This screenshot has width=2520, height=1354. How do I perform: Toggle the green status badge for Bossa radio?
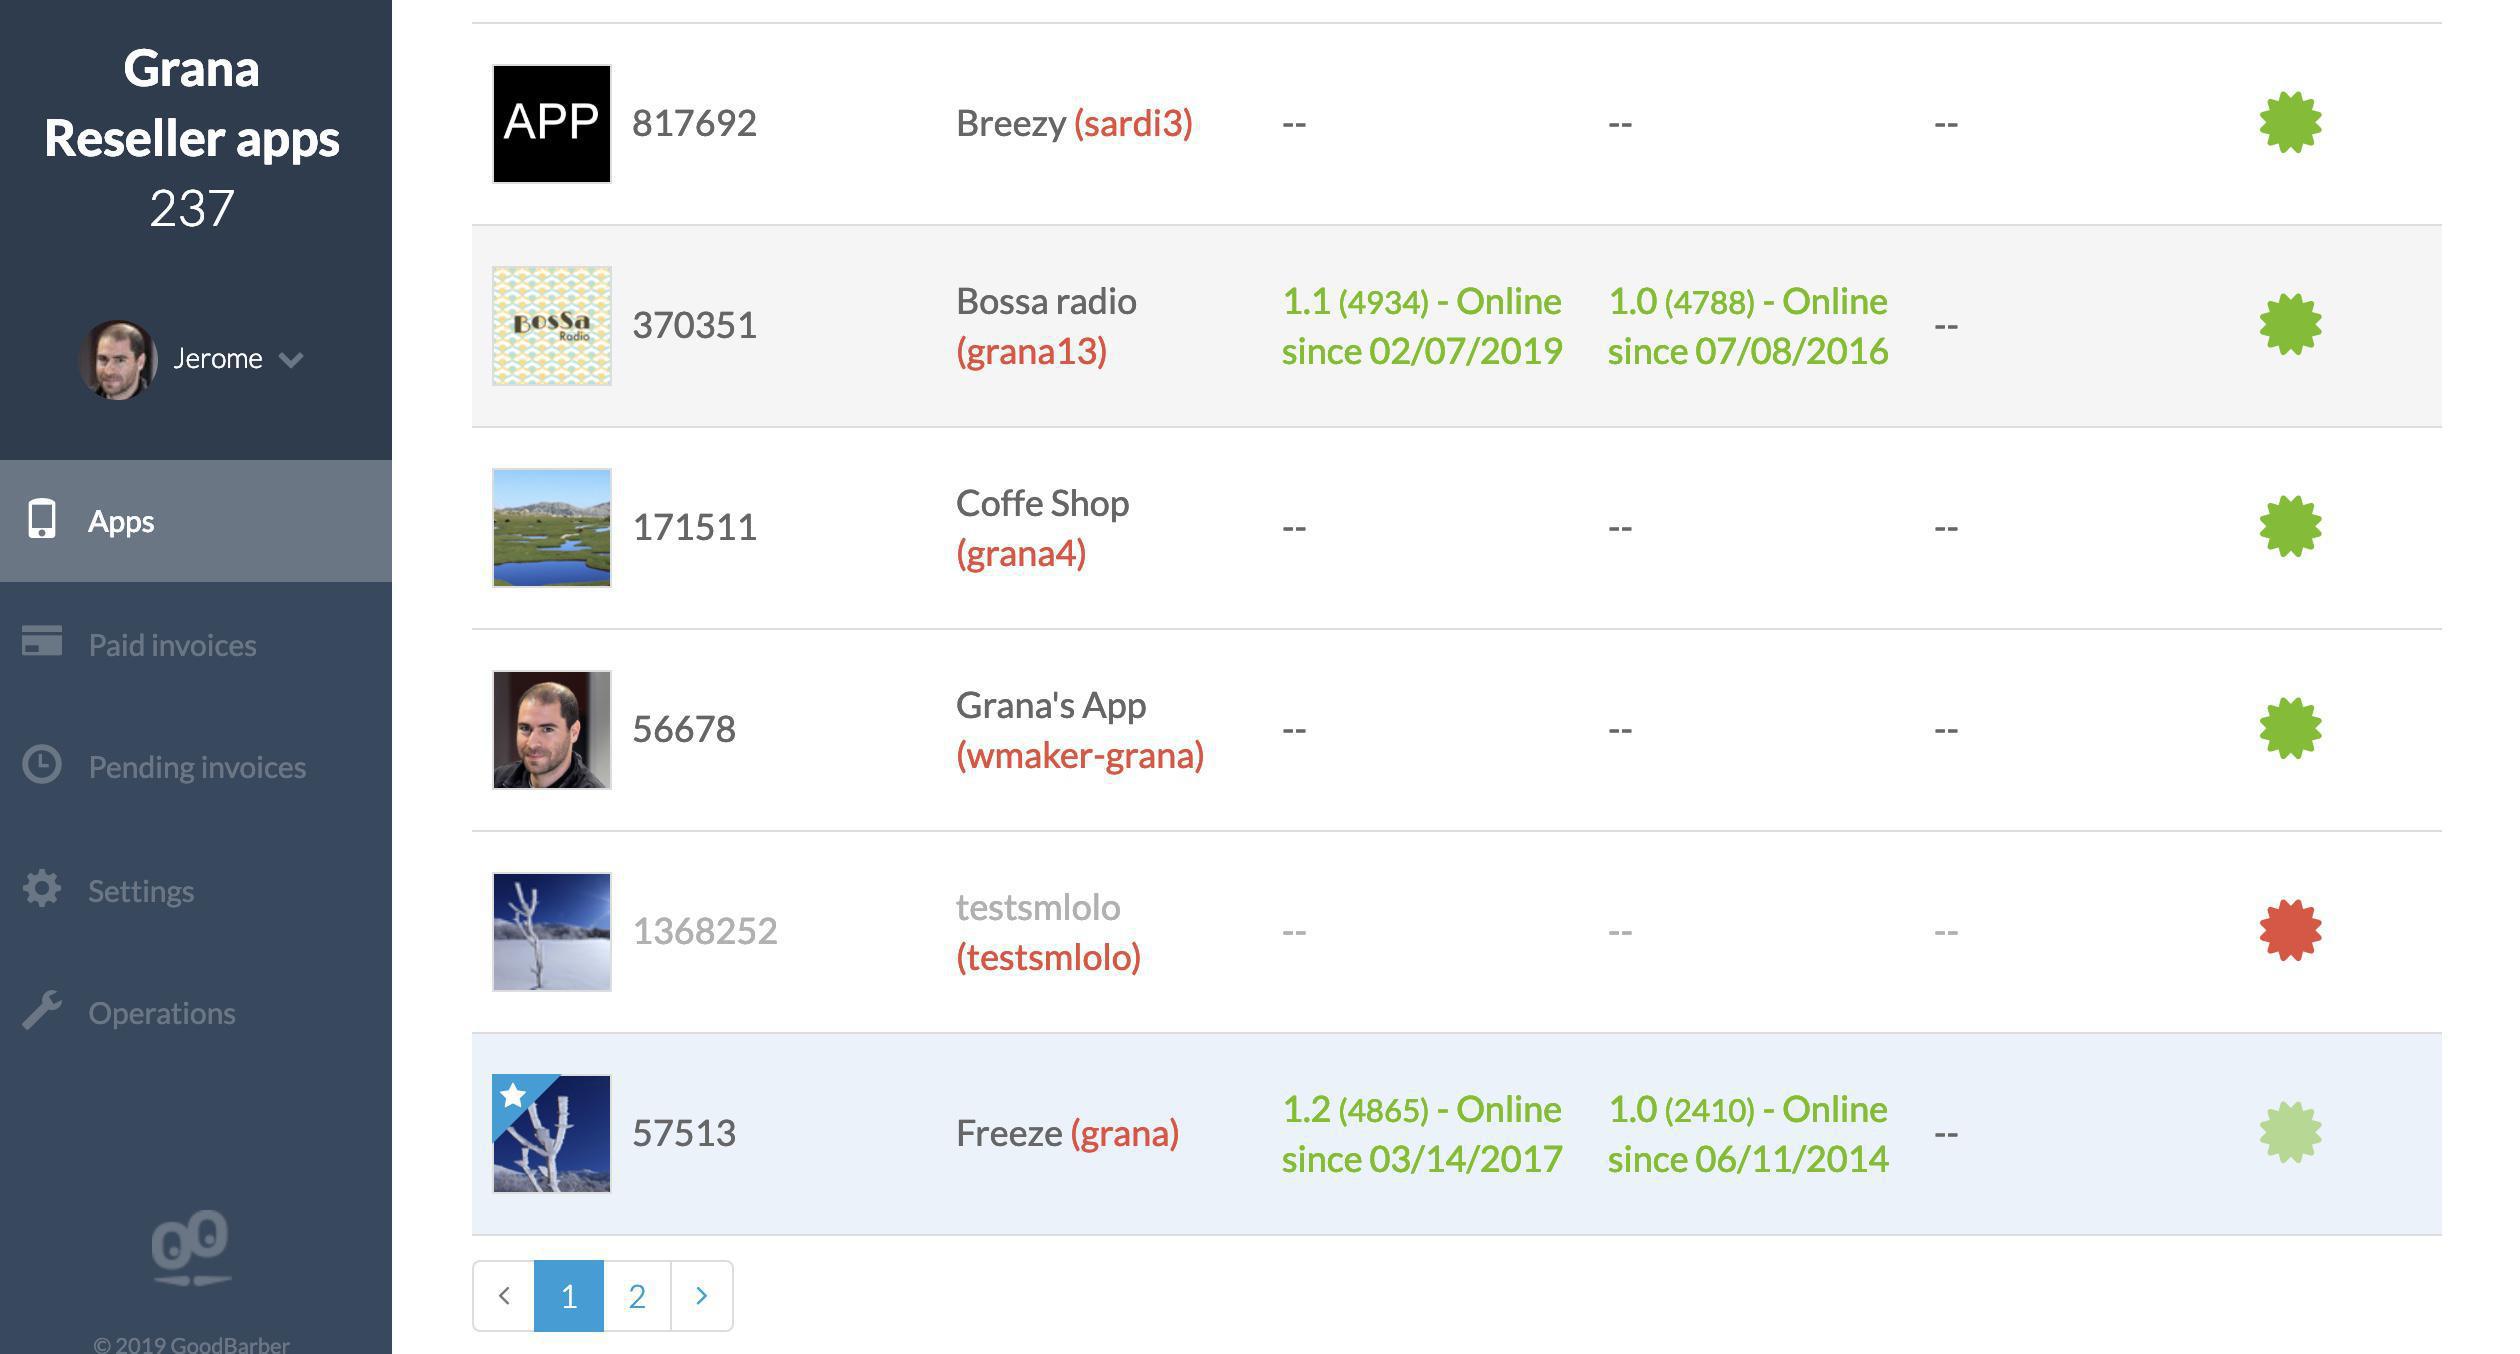(x=2290, y=325)
